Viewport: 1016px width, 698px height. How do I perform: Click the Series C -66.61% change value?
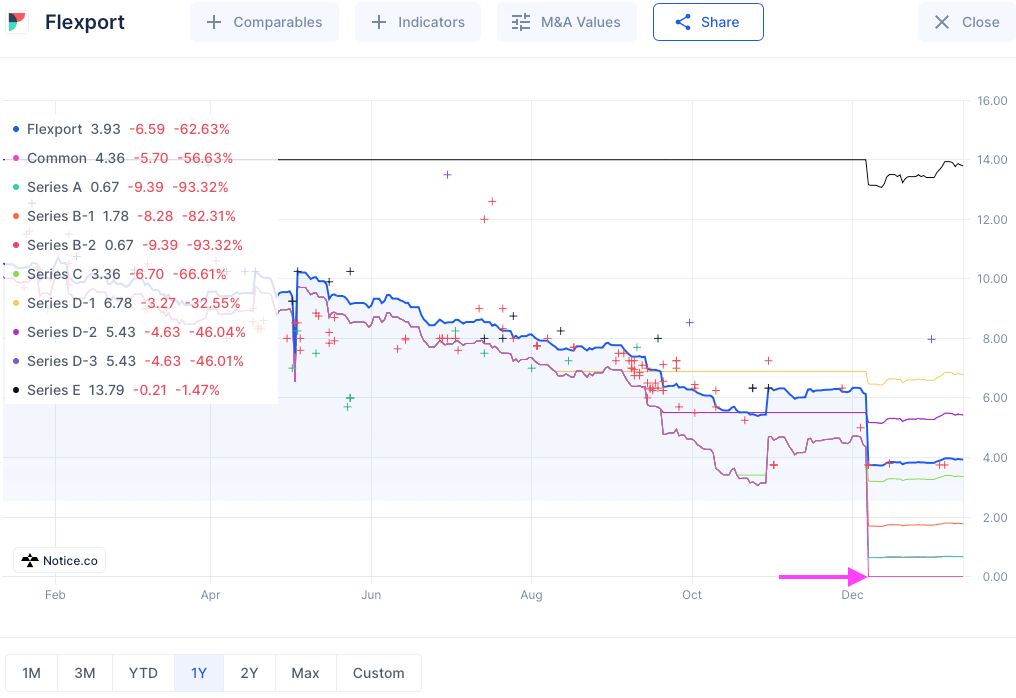200,274
